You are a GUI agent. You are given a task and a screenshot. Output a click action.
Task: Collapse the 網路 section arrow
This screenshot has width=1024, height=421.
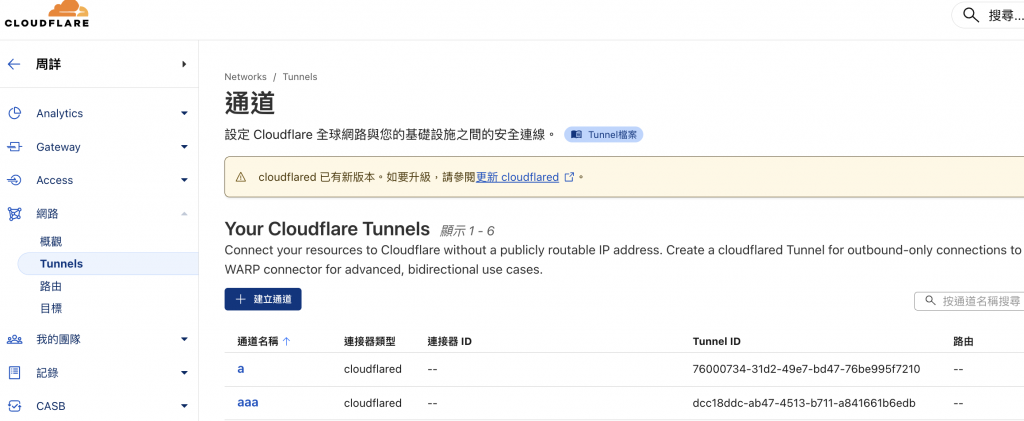tap(184, 213)
